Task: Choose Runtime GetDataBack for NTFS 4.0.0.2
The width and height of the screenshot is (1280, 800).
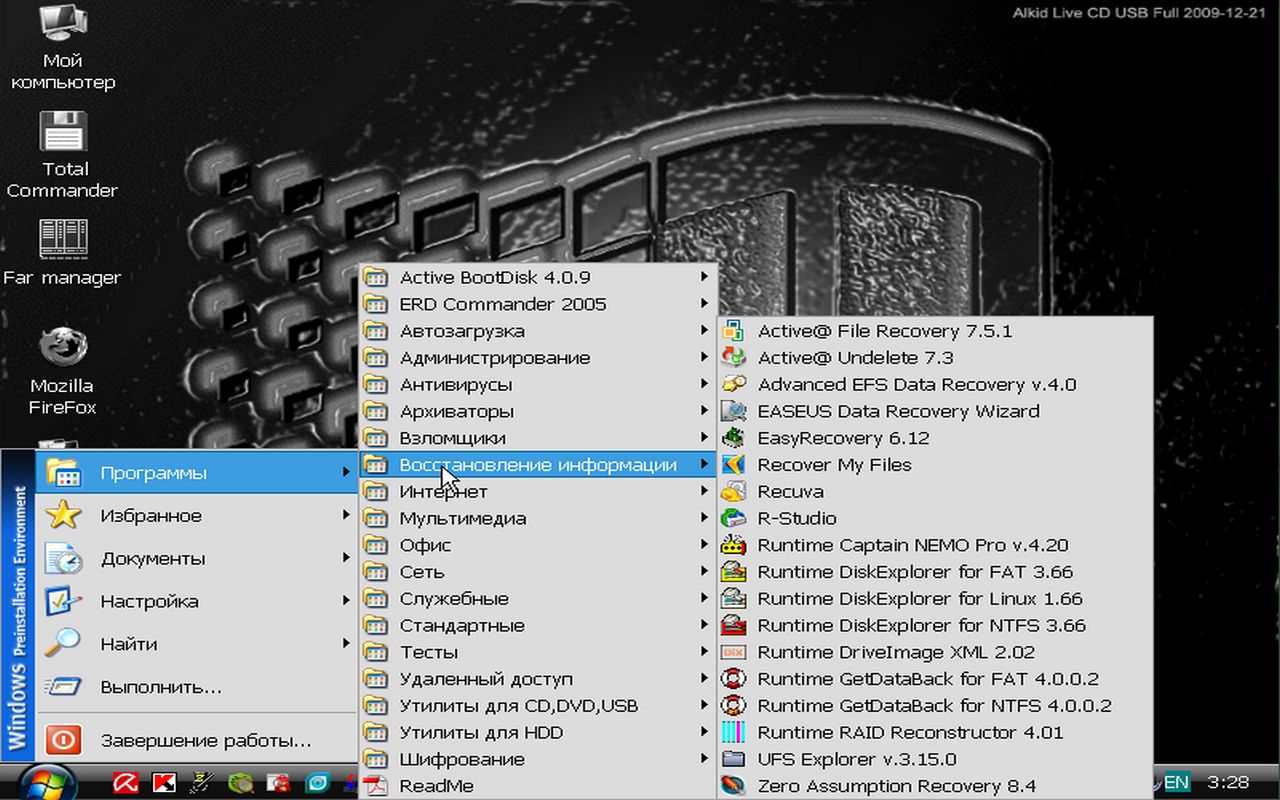Action: tap(934, 706)
